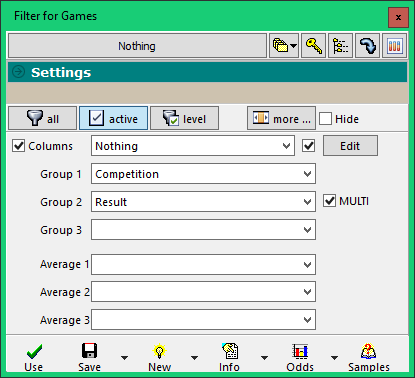
Task: Click the Edit button
Action: point(350,146)
